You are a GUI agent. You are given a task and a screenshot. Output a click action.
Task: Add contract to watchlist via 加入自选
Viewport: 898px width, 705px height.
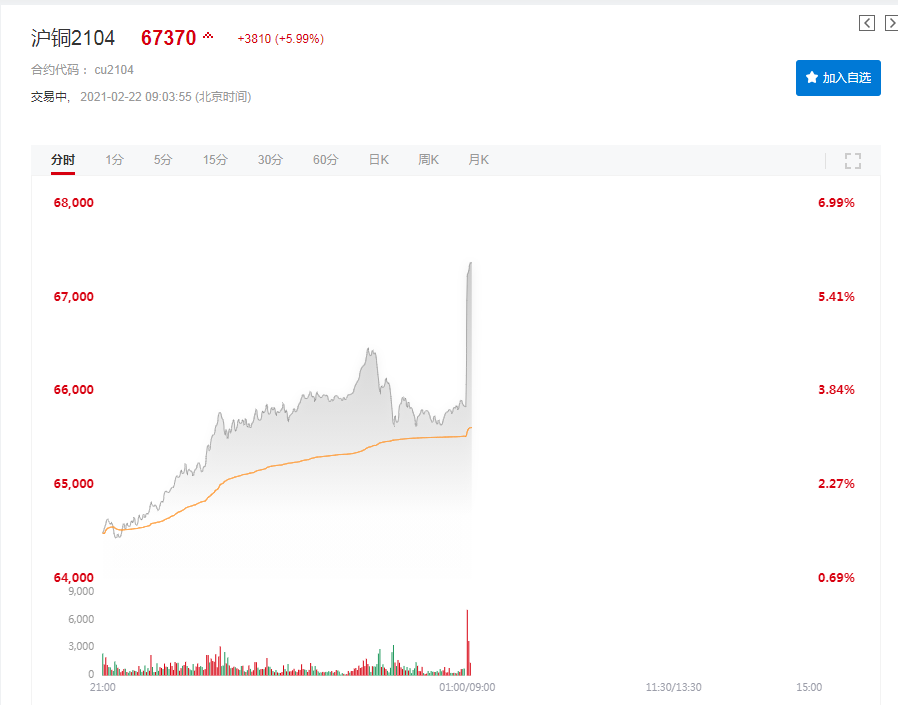coord(838,78)
